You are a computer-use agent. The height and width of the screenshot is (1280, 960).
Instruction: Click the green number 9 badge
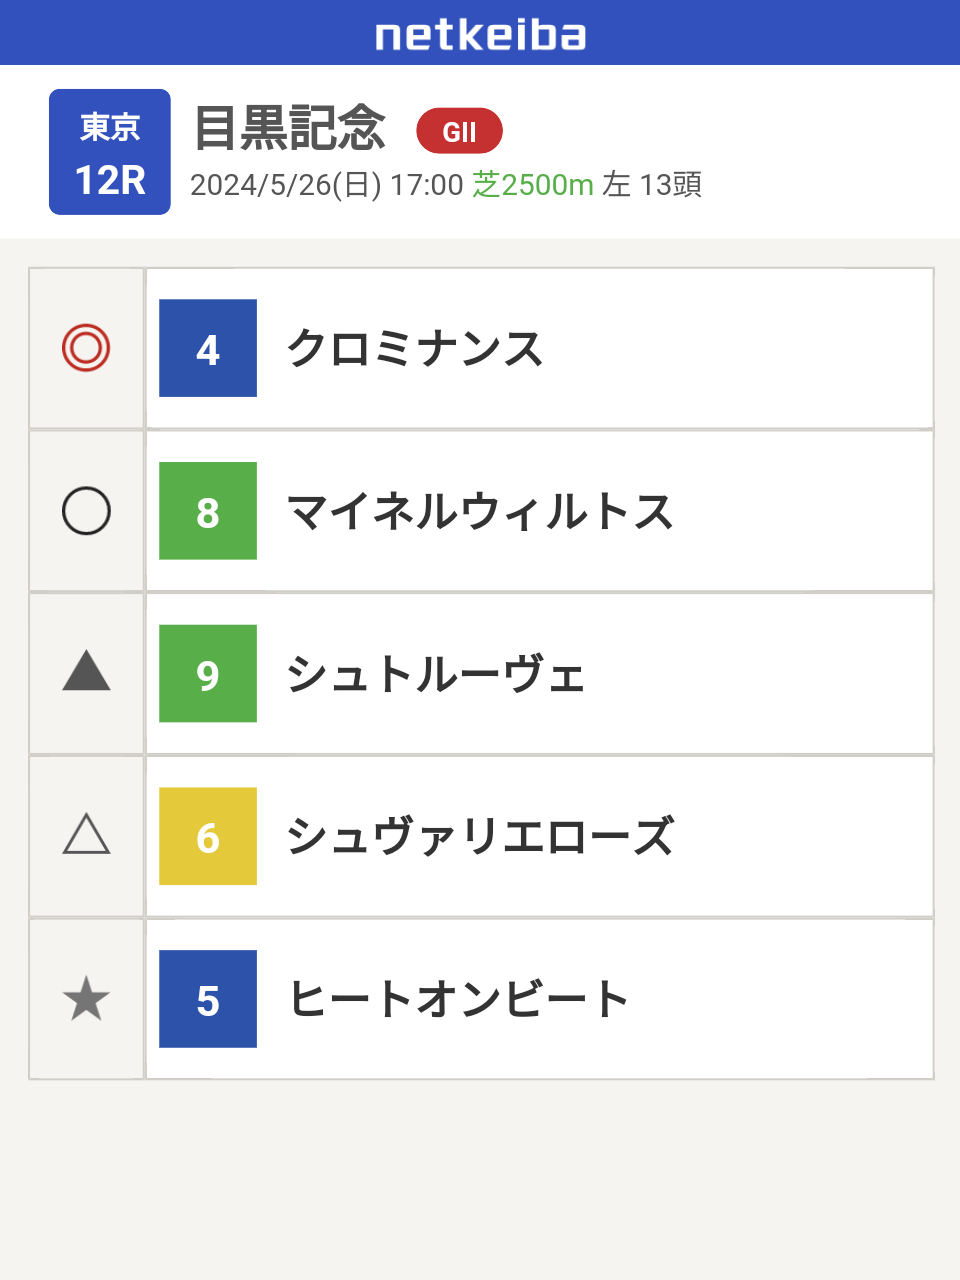(x=208, y=674)
